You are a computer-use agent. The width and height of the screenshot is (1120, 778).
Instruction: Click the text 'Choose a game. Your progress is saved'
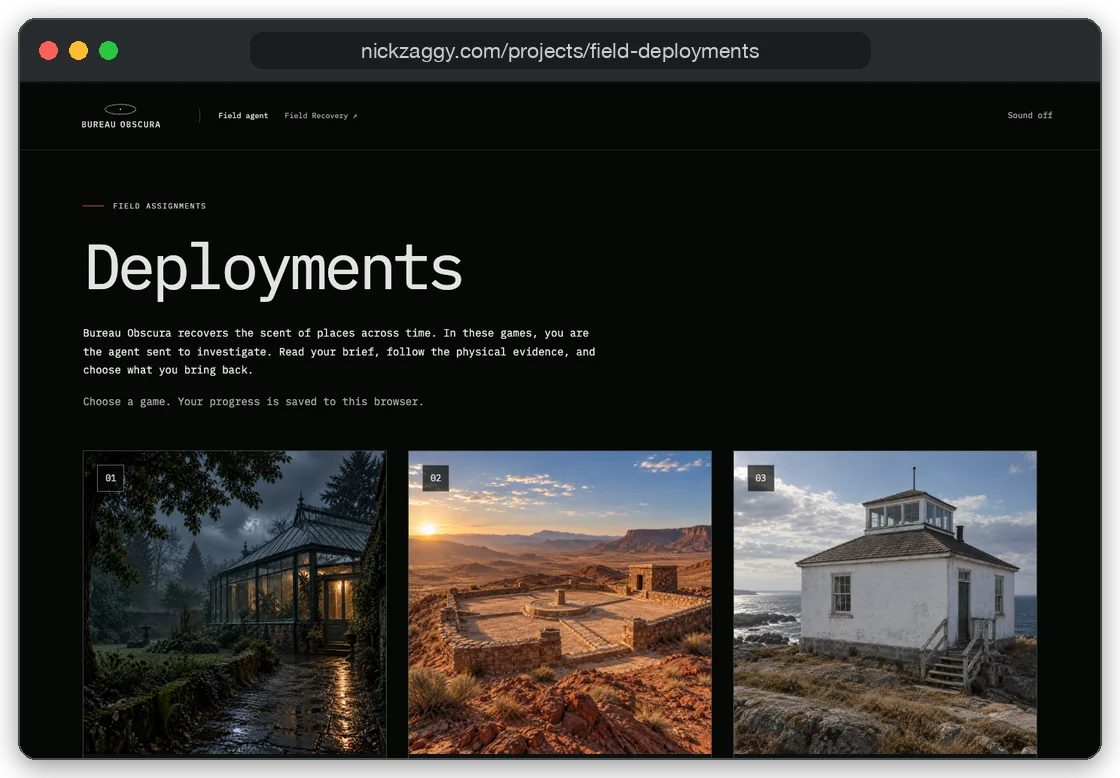click(x=200, y=402)
